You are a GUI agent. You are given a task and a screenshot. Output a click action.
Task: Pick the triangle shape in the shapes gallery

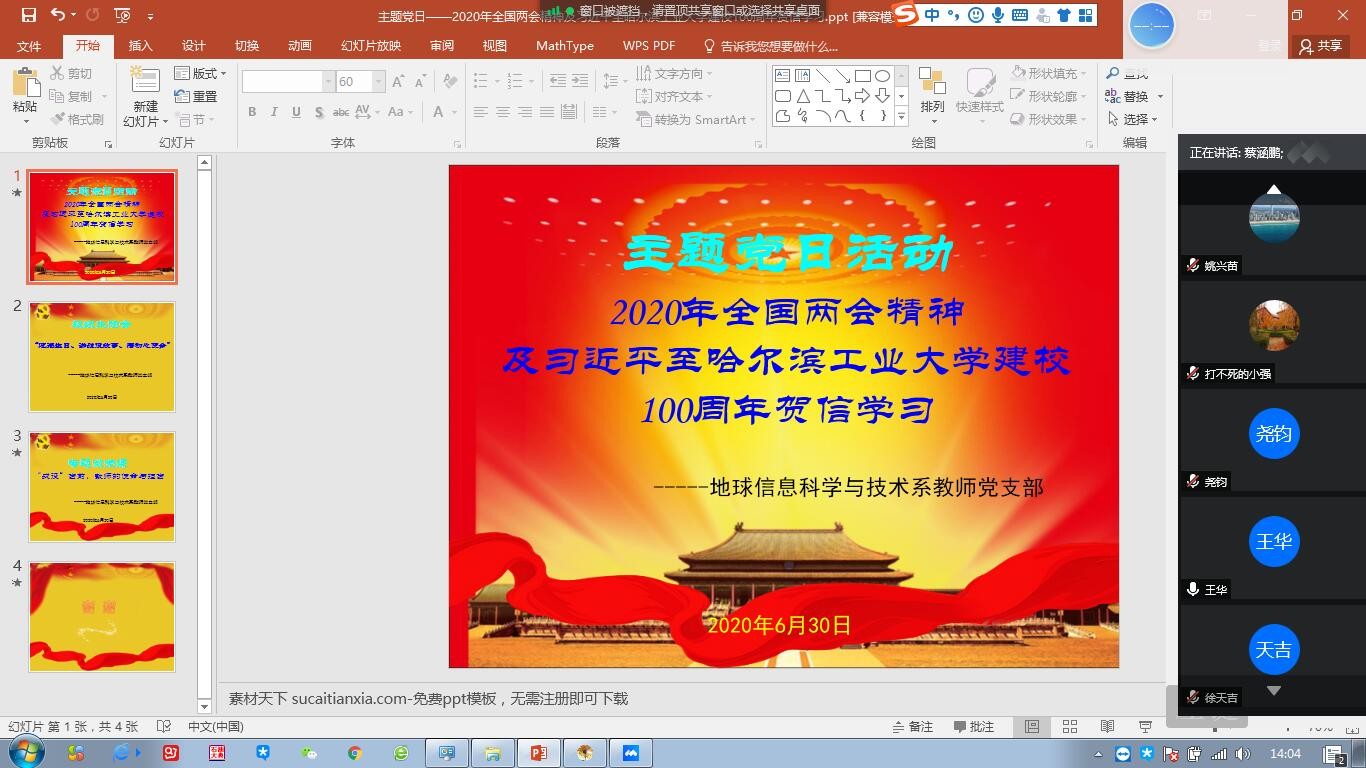[803, 96]
